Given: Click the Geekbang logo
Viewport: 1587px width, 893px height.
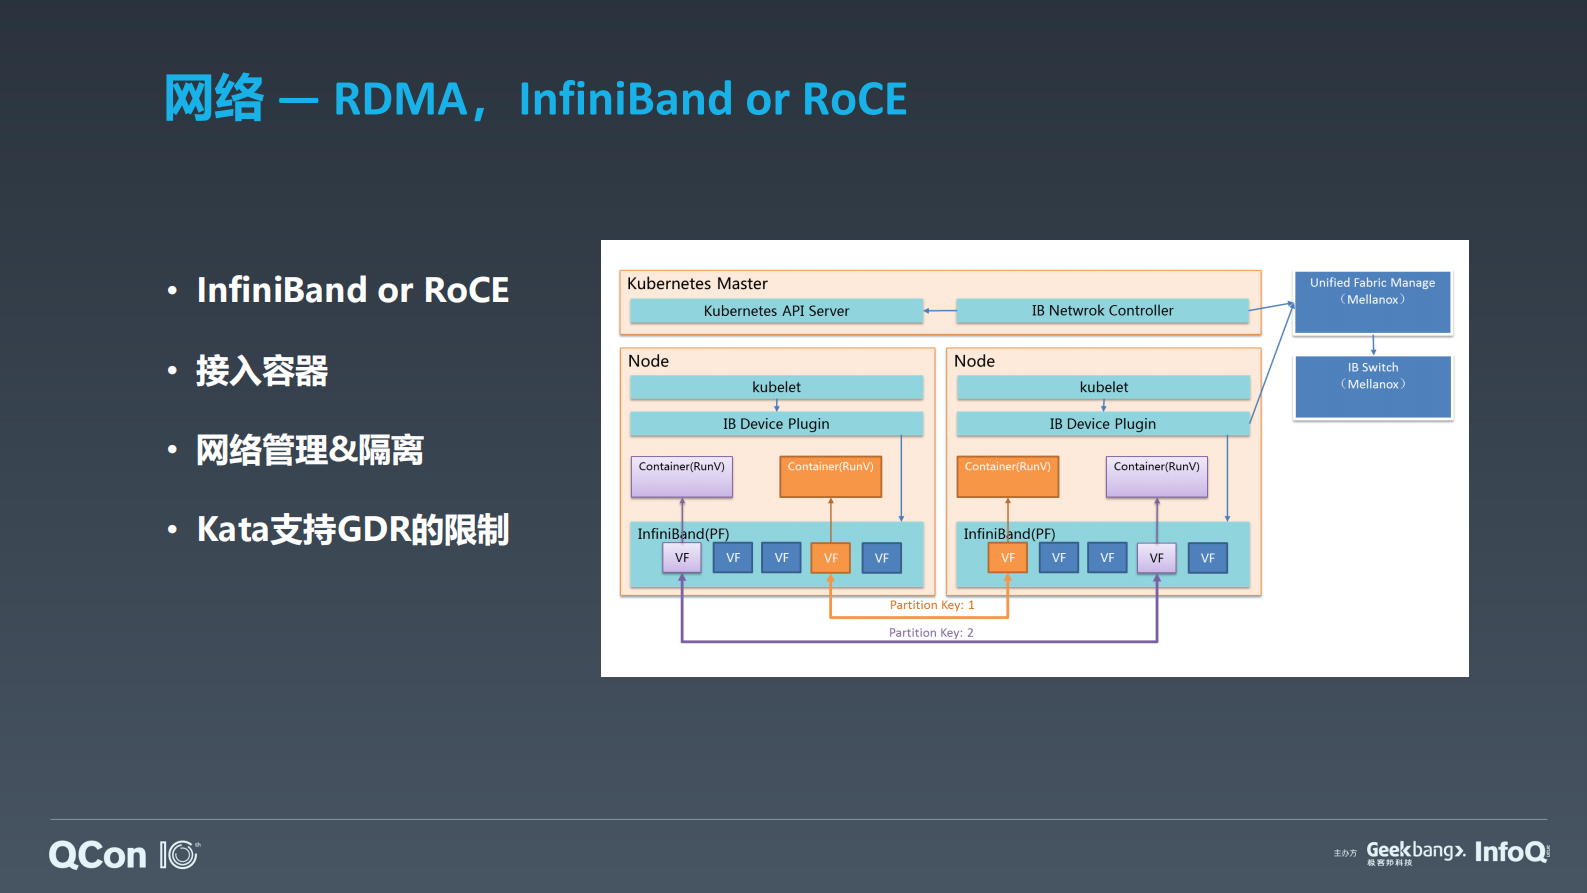Looking at the screenshot, I should pyautogui.click(x=1415, y=852).
